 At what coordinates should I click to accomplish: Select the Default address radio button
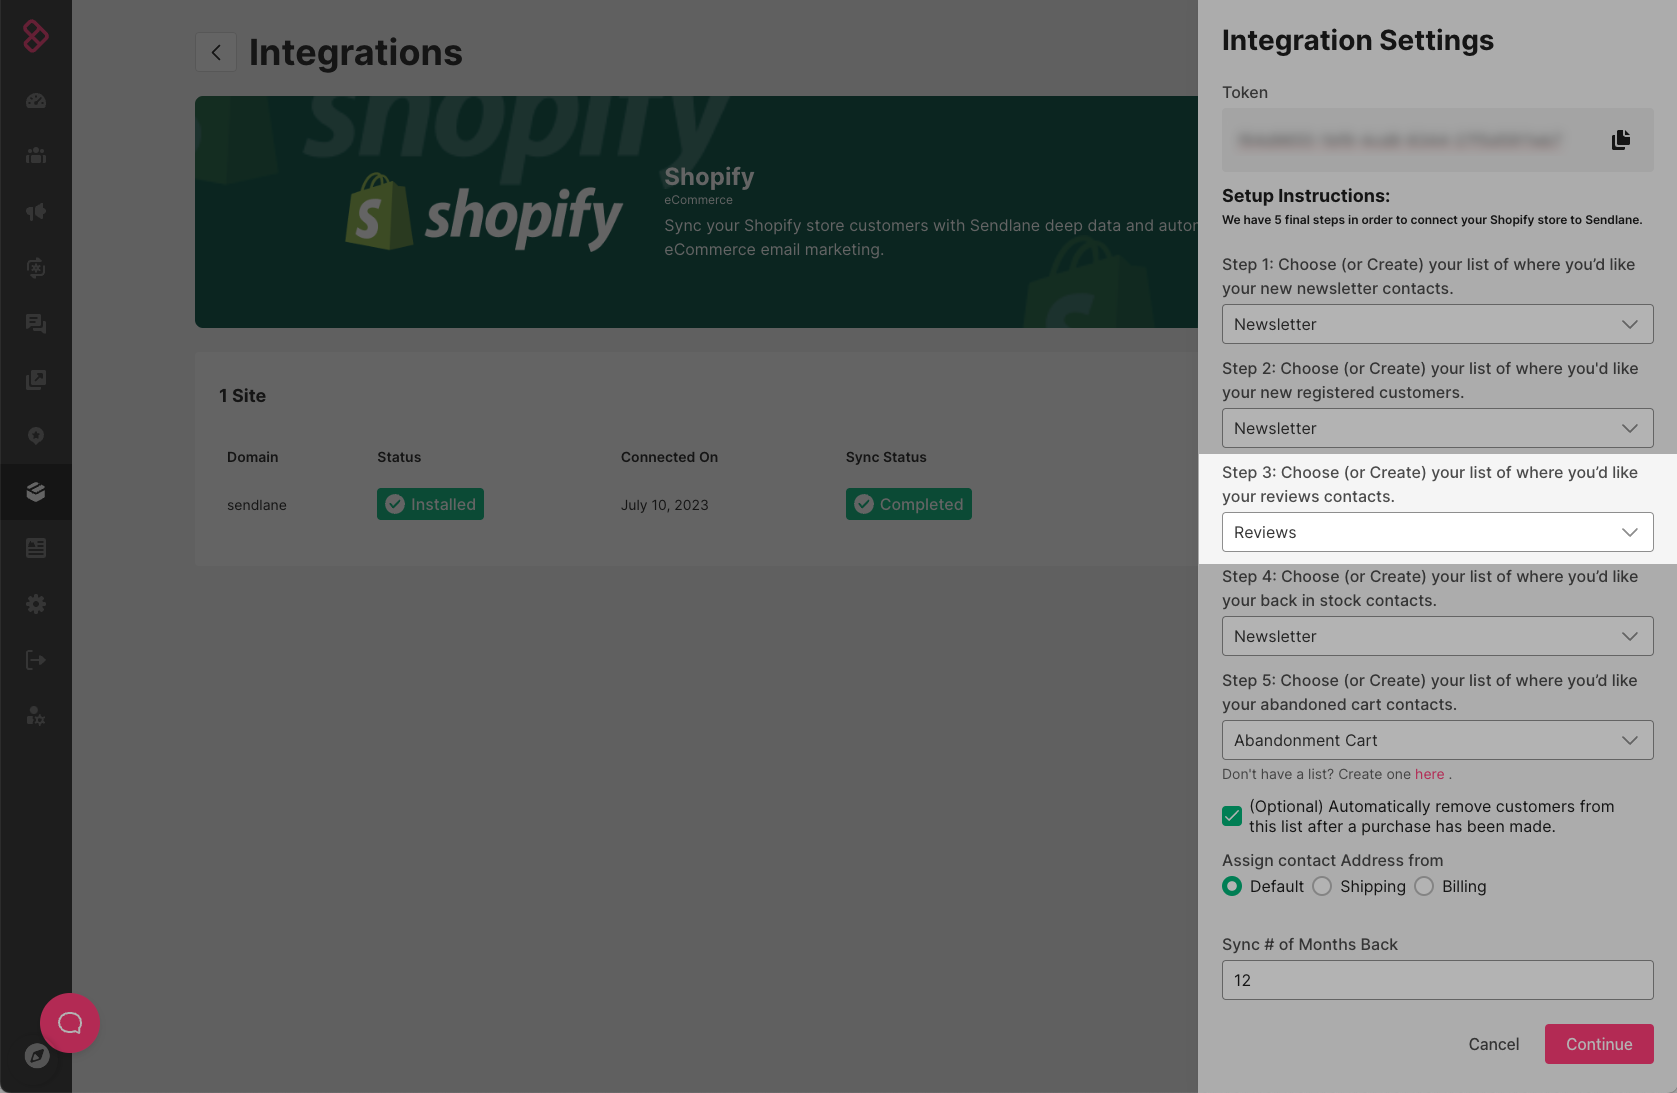(1232, 886)
